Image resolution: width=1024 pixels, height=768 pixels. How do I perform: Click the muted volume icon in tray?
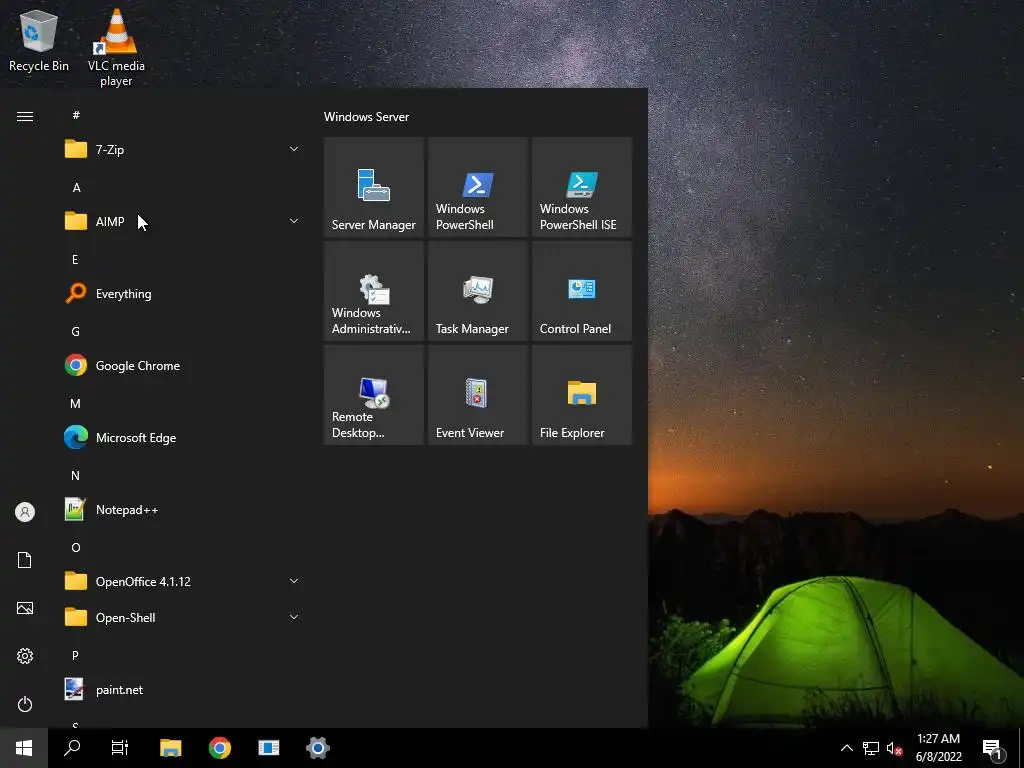[x=895, y=748]
